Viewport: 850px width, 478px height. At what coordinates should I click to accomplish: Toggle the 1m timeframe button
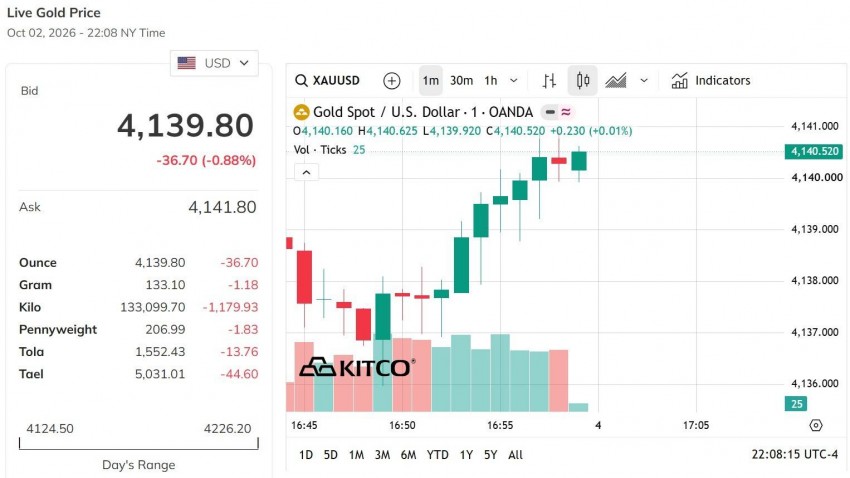pos(431,81)
